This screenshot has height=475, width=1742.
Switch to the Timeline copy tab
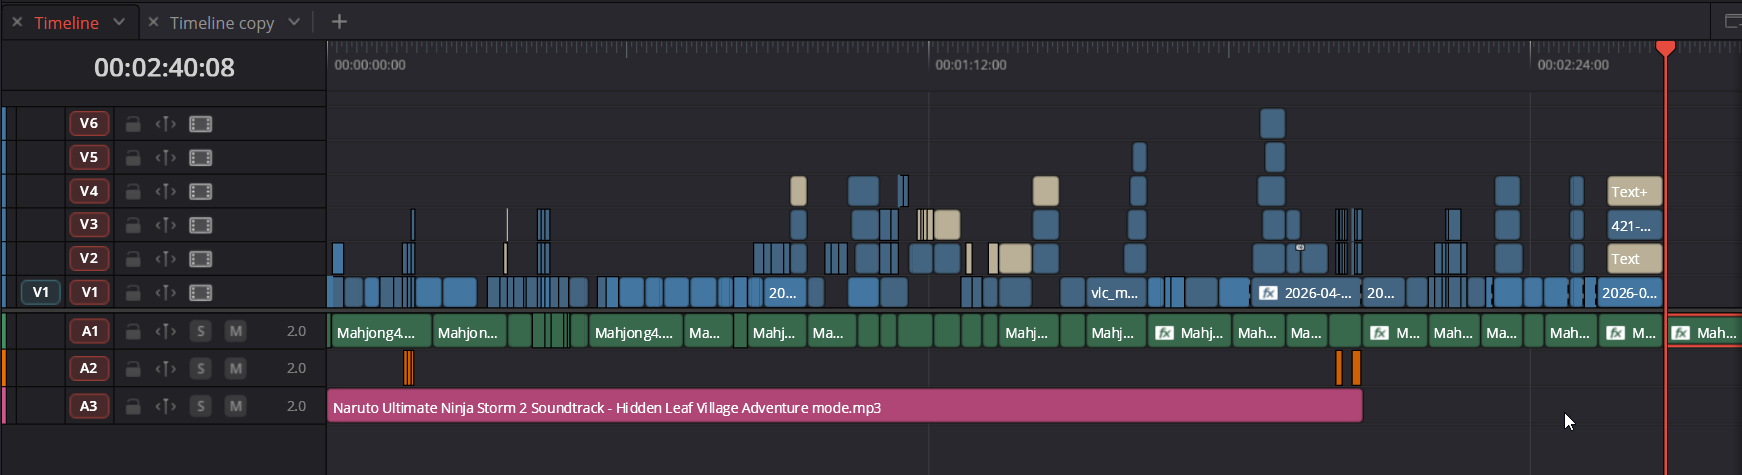[222, 22]
